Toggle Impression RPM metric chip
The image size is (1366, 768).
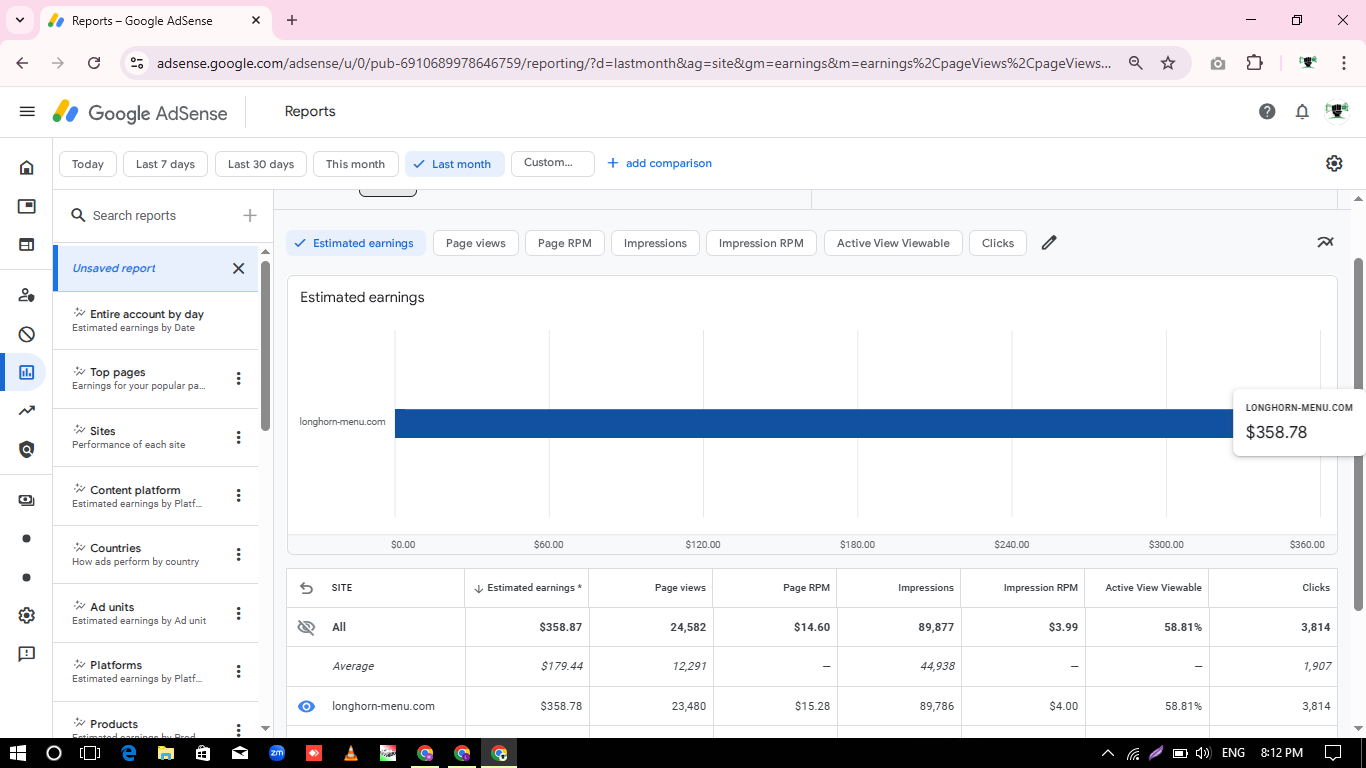tap(761, 243)
